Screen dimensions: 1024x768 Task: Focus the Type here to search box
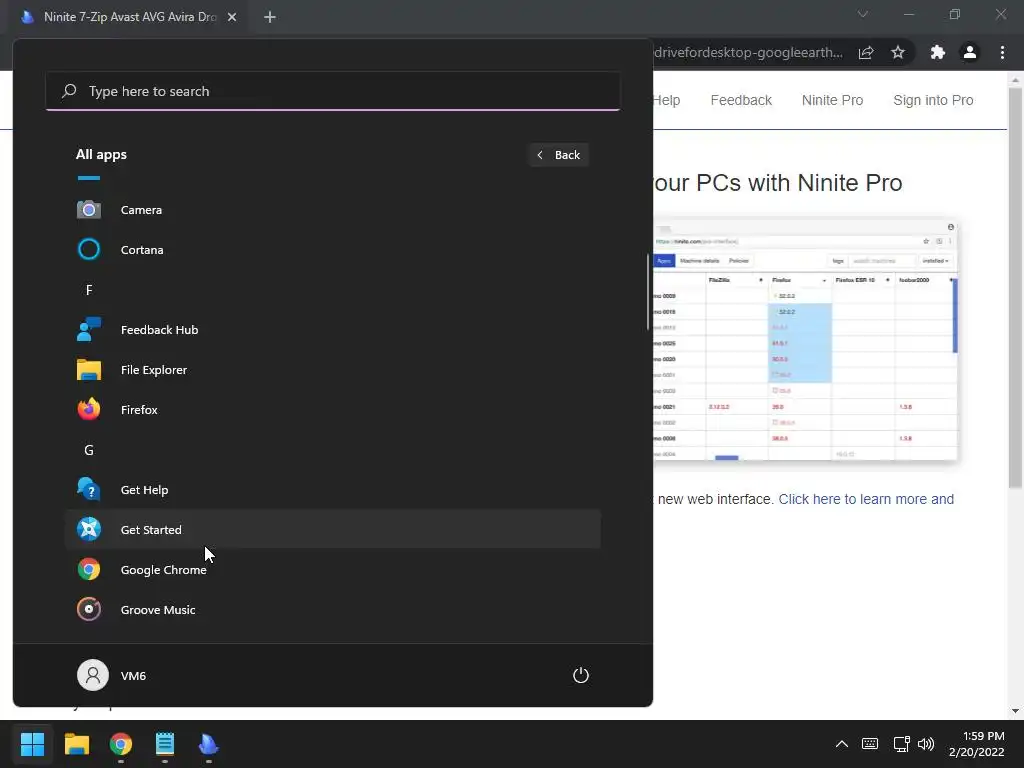[333, 91]
